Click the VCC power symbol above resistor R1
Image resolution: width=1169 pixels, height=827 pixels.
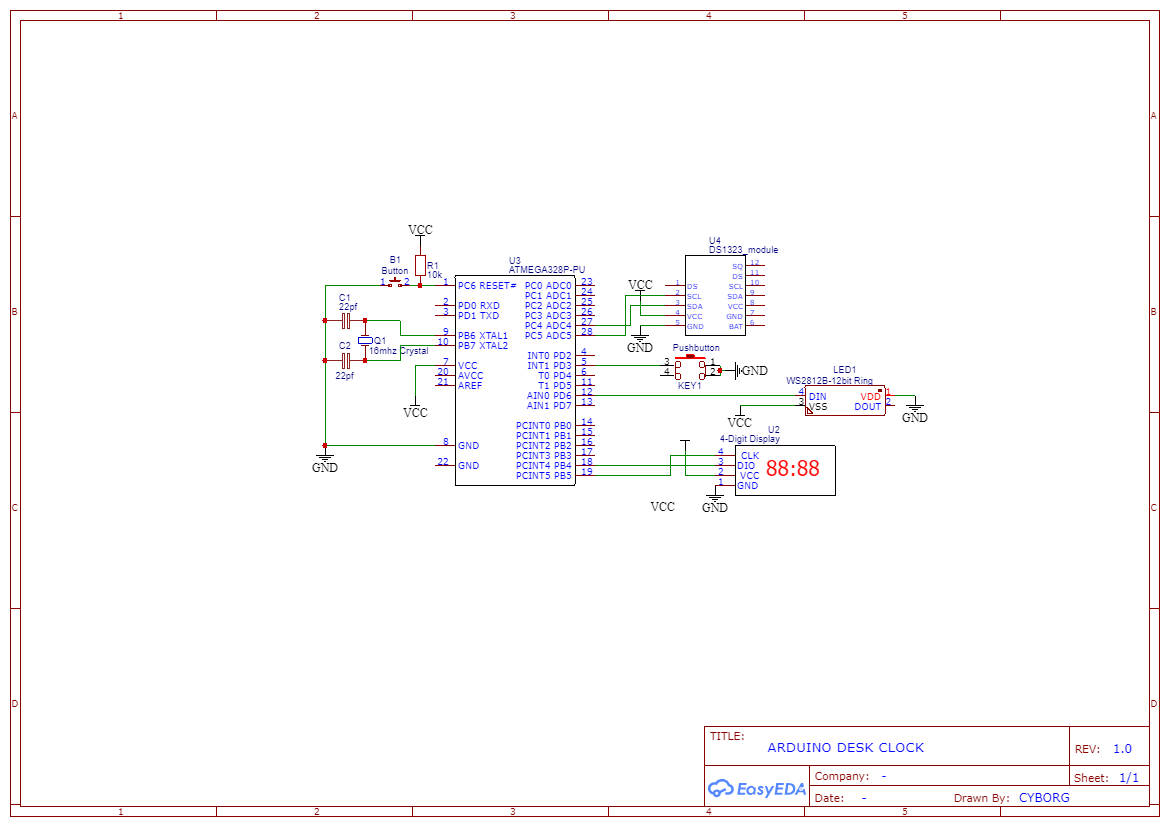419,231
